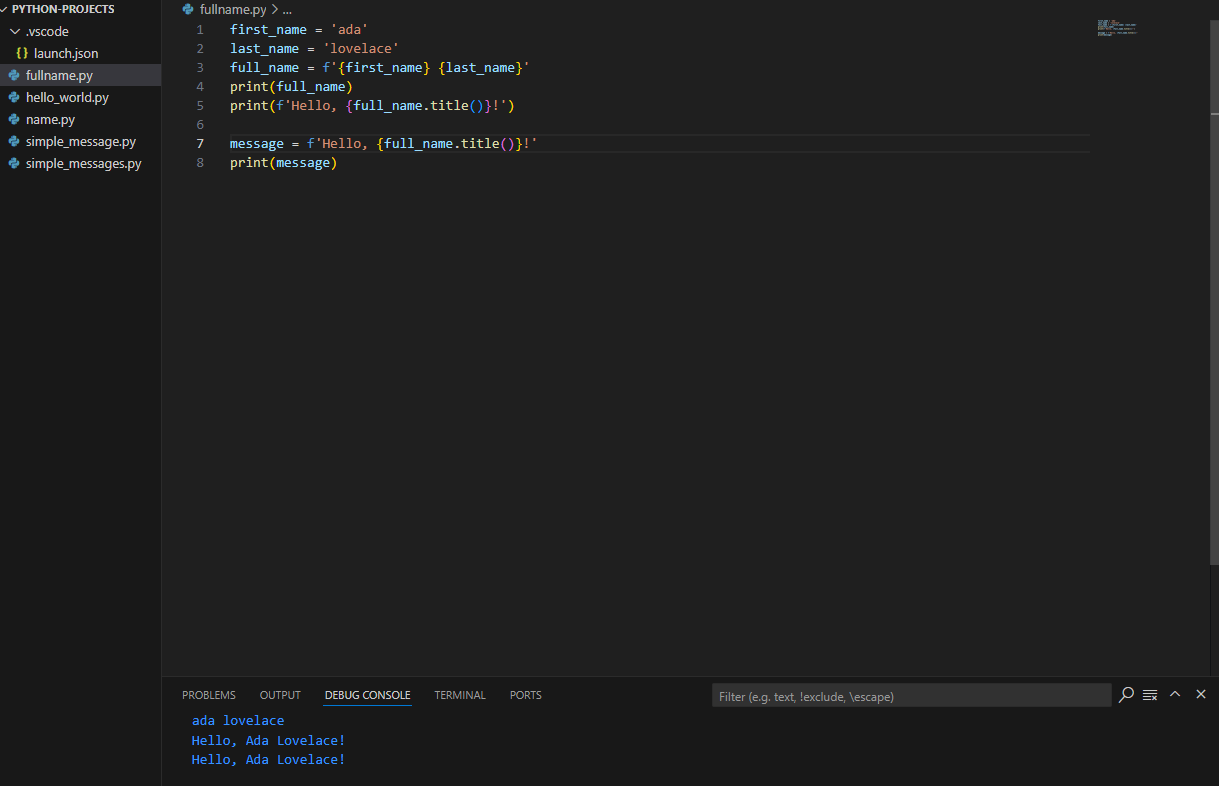Switch to the OUTPUT tab
Viewport: 1219px width, 786px height.
(280, 695)
